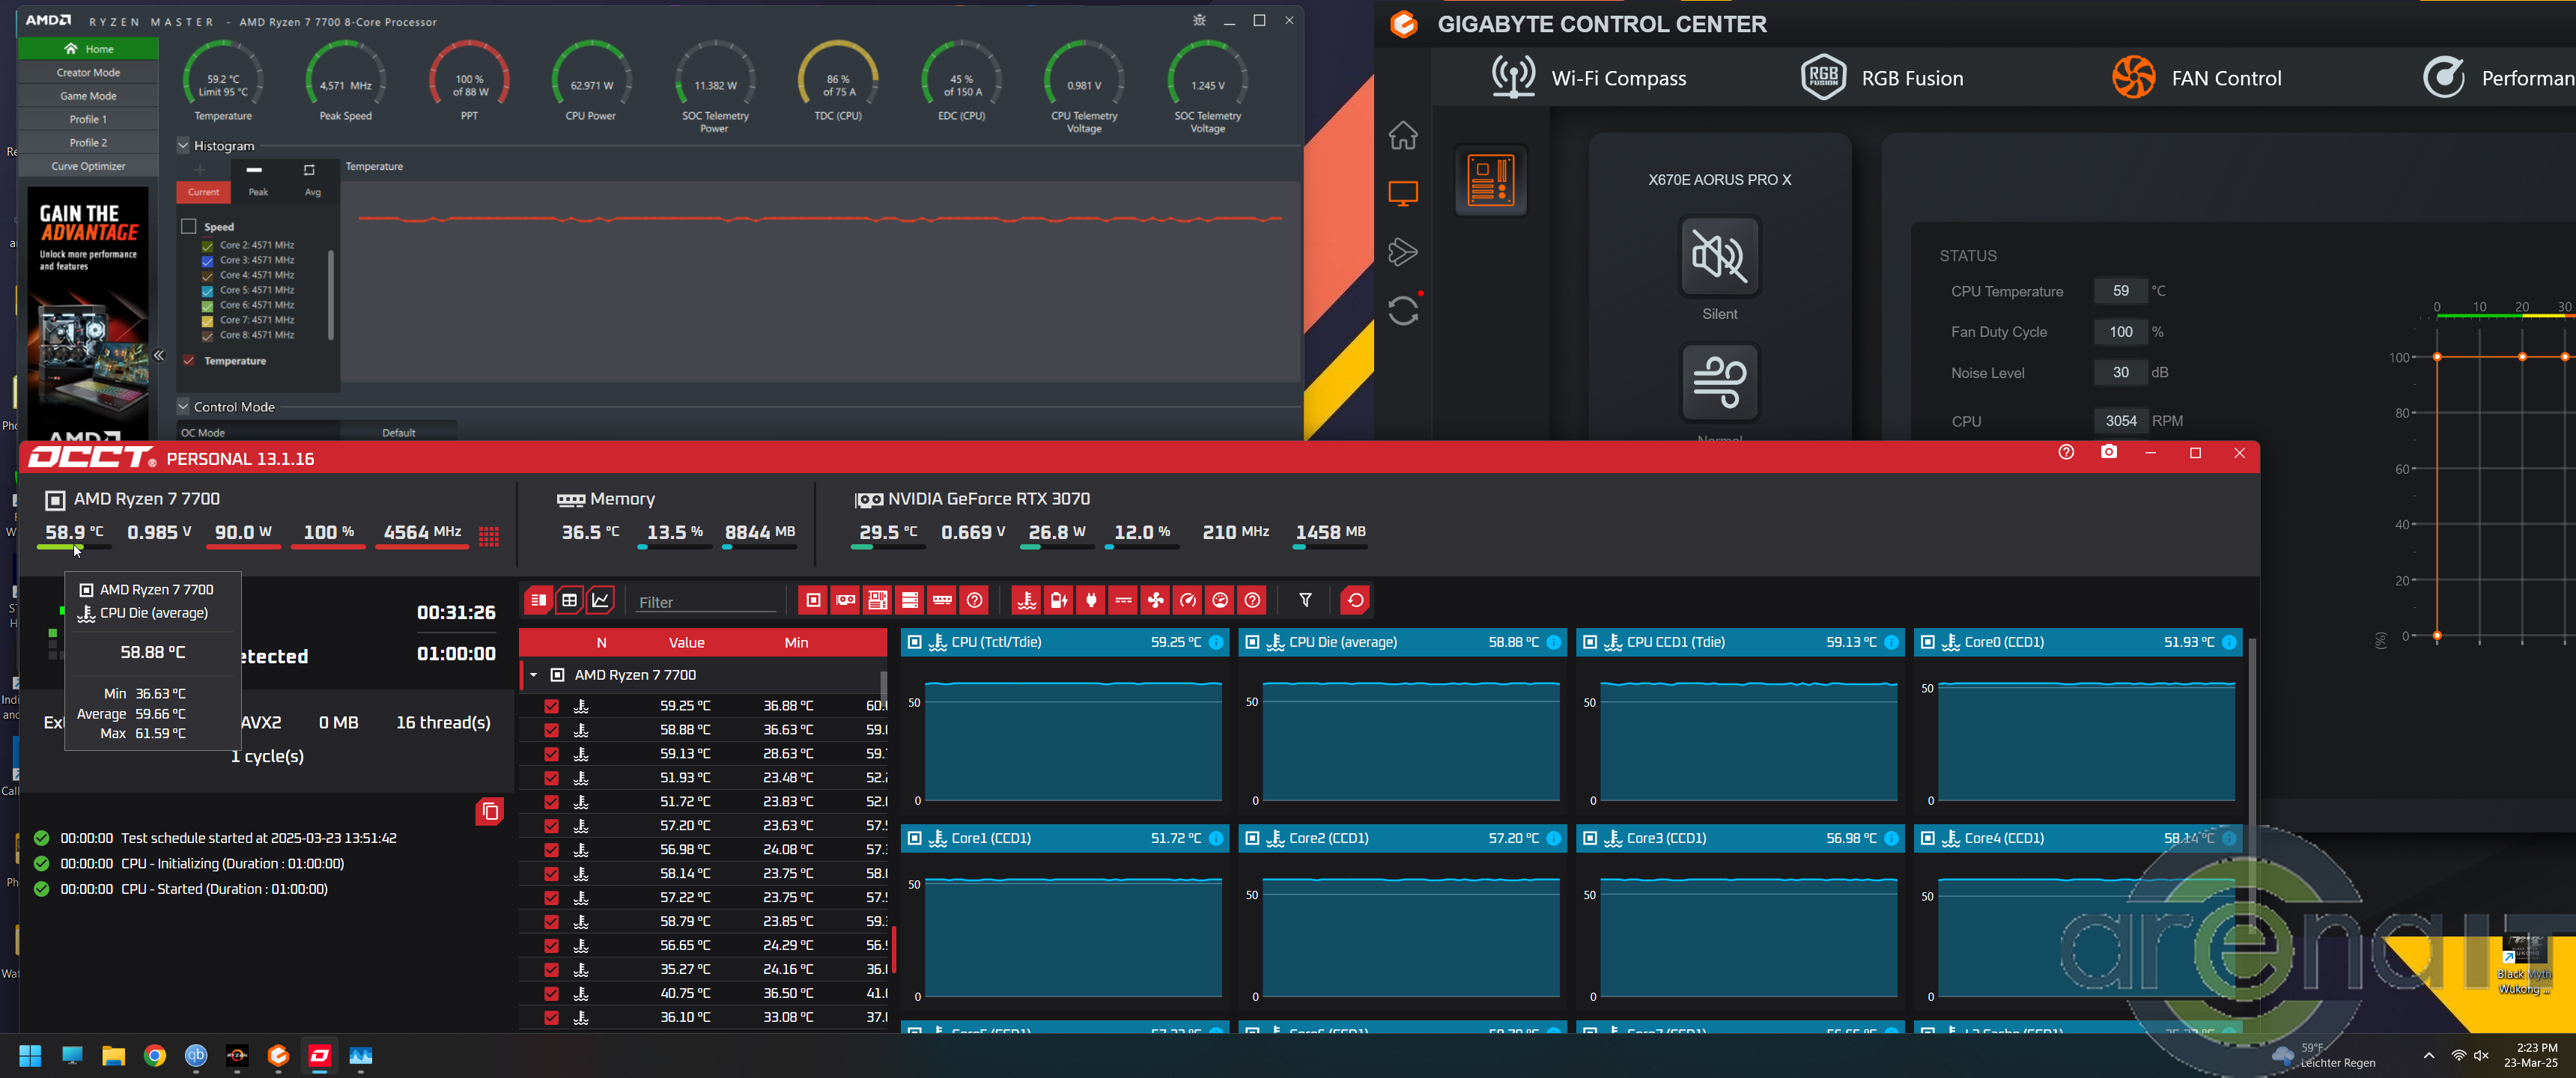Open the FAN Control tab
The height and width of the screenshot is (1078, 2576).
(x=2196, y=78)
